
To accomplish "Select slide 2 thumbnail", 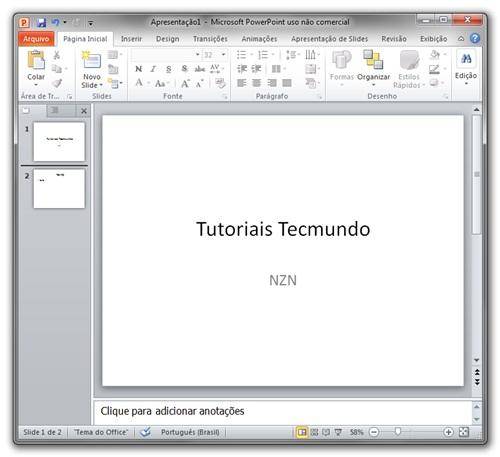I will pos(59,189).
